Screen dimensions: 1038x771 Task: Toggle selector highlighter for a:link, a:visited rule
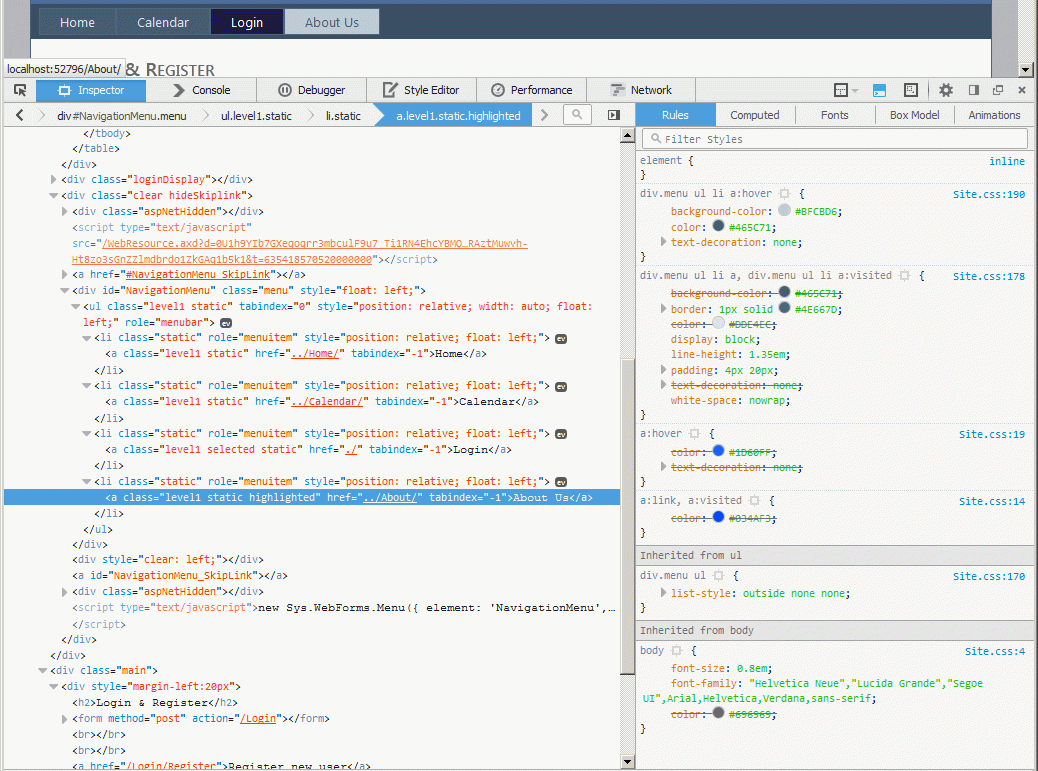tap(755, 501)
